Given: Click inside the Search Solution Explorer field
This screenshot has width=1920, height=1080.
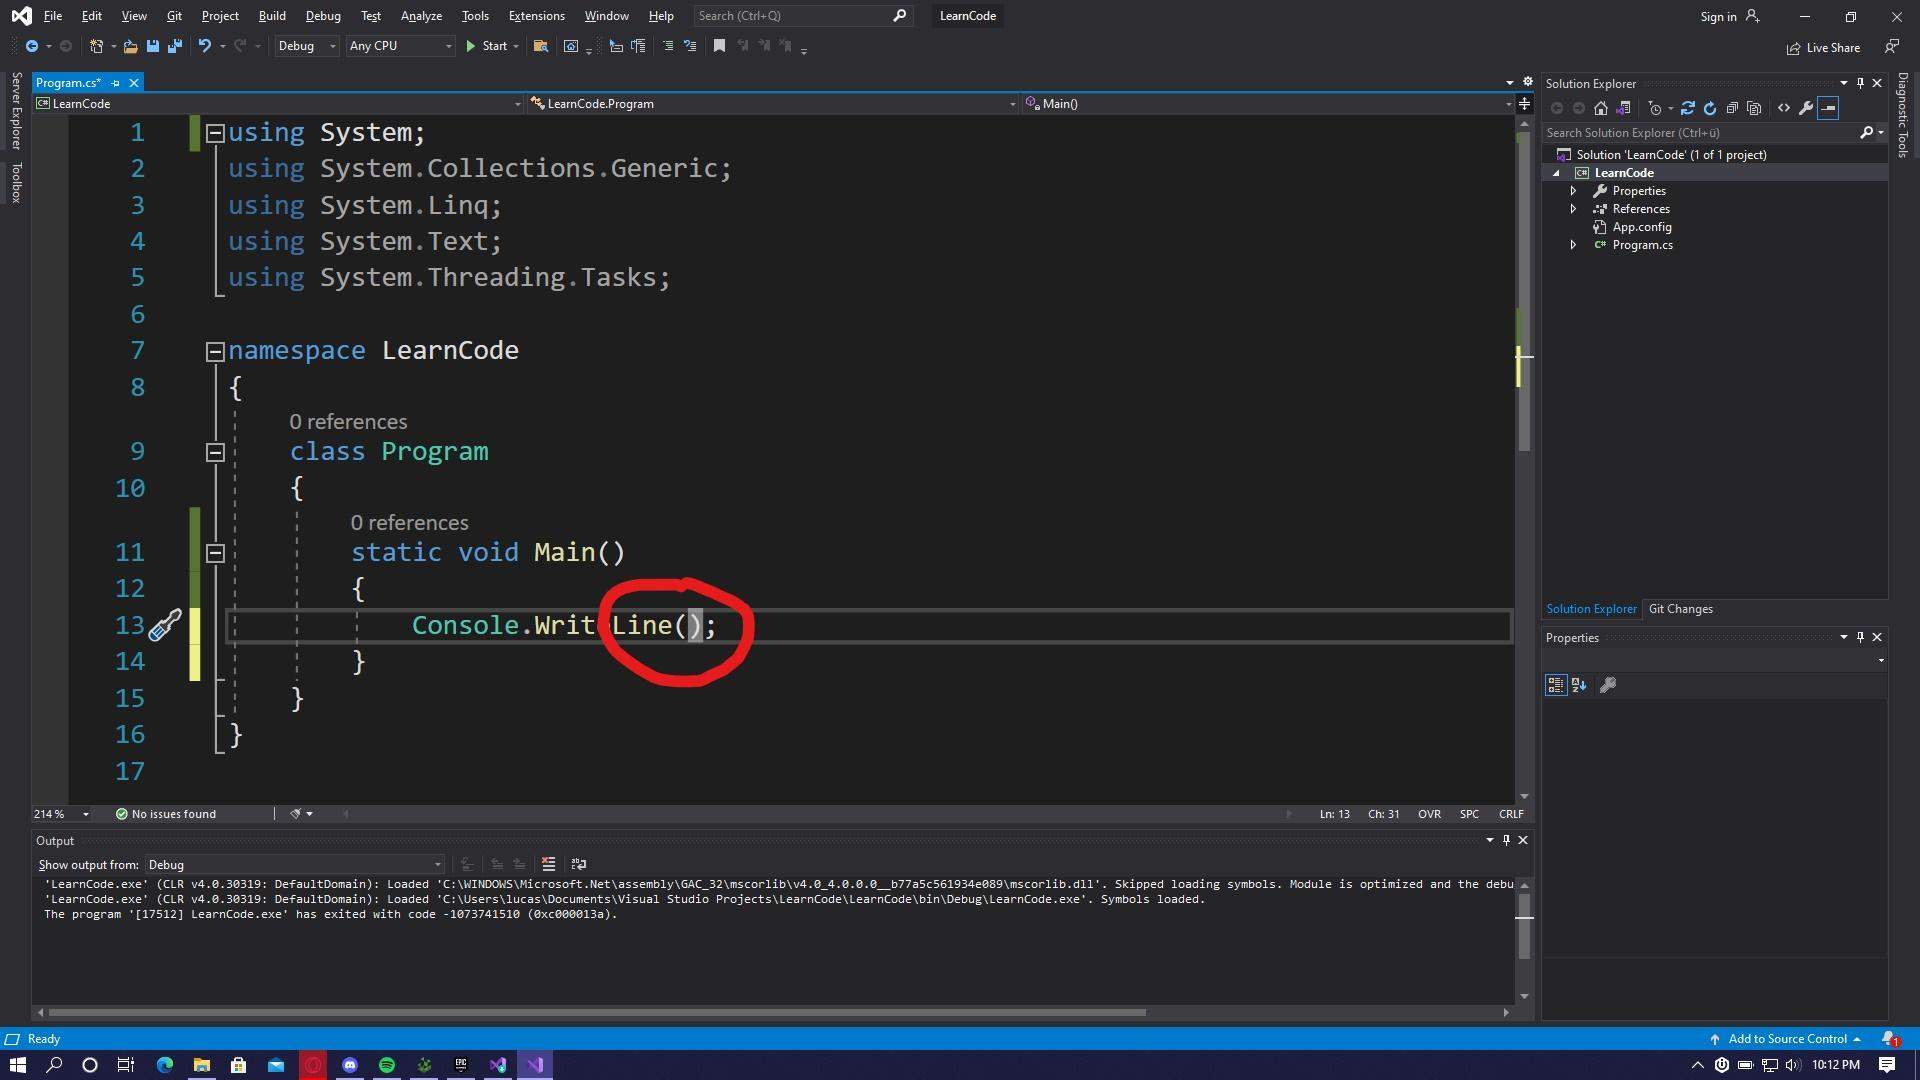Looking at the screenshot, I should 1700,132.
